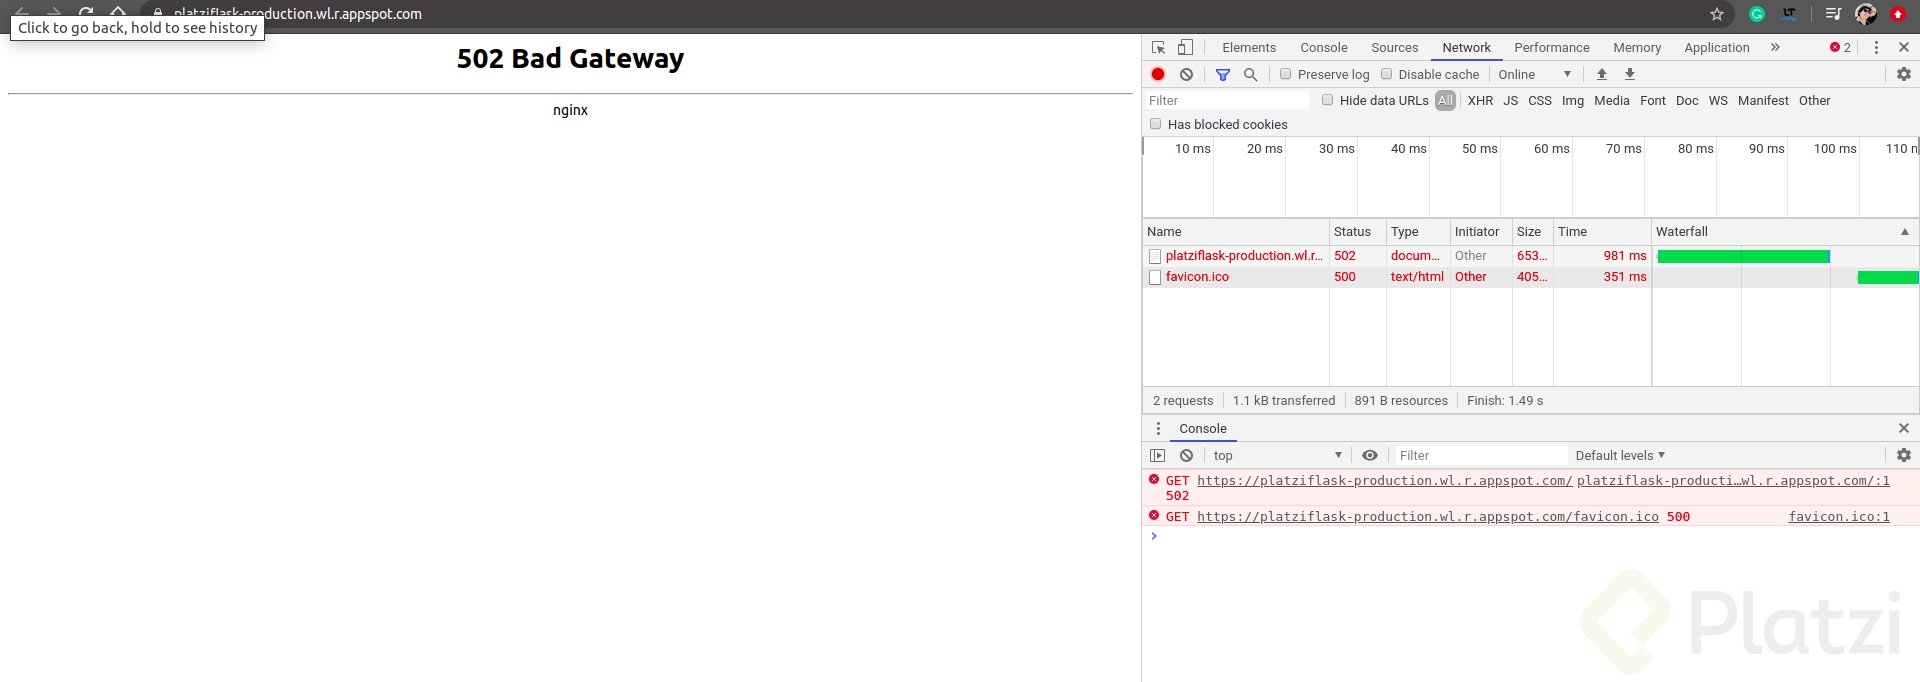Check Hide data URLs
This screenshot has width=1920, height=682.
click(x=1328, y=100)
